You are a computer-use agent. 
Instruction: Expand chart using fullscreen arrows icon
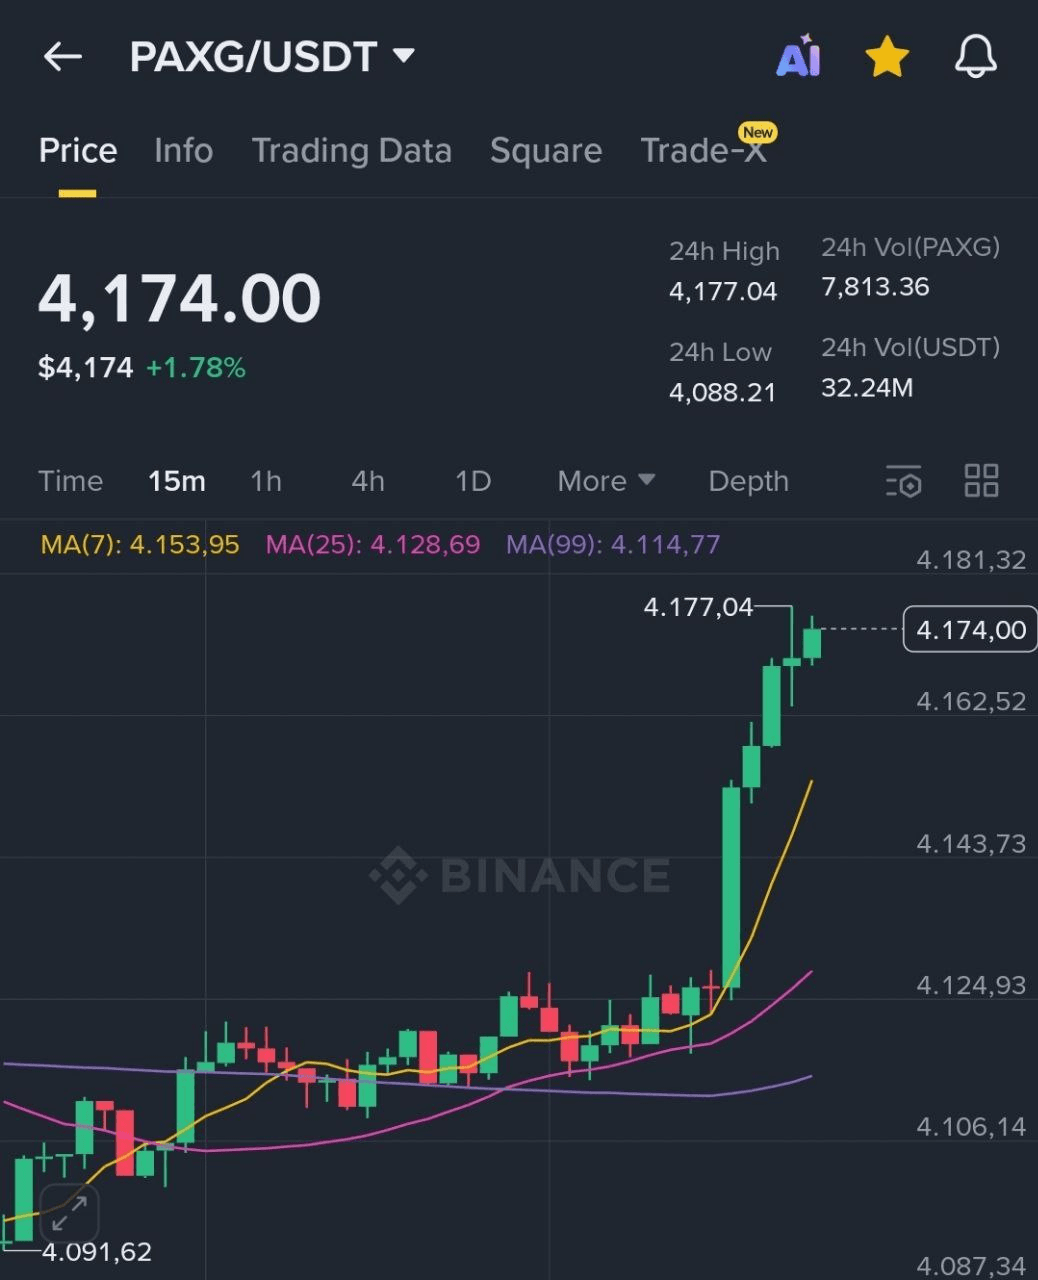coord(68,1212)
